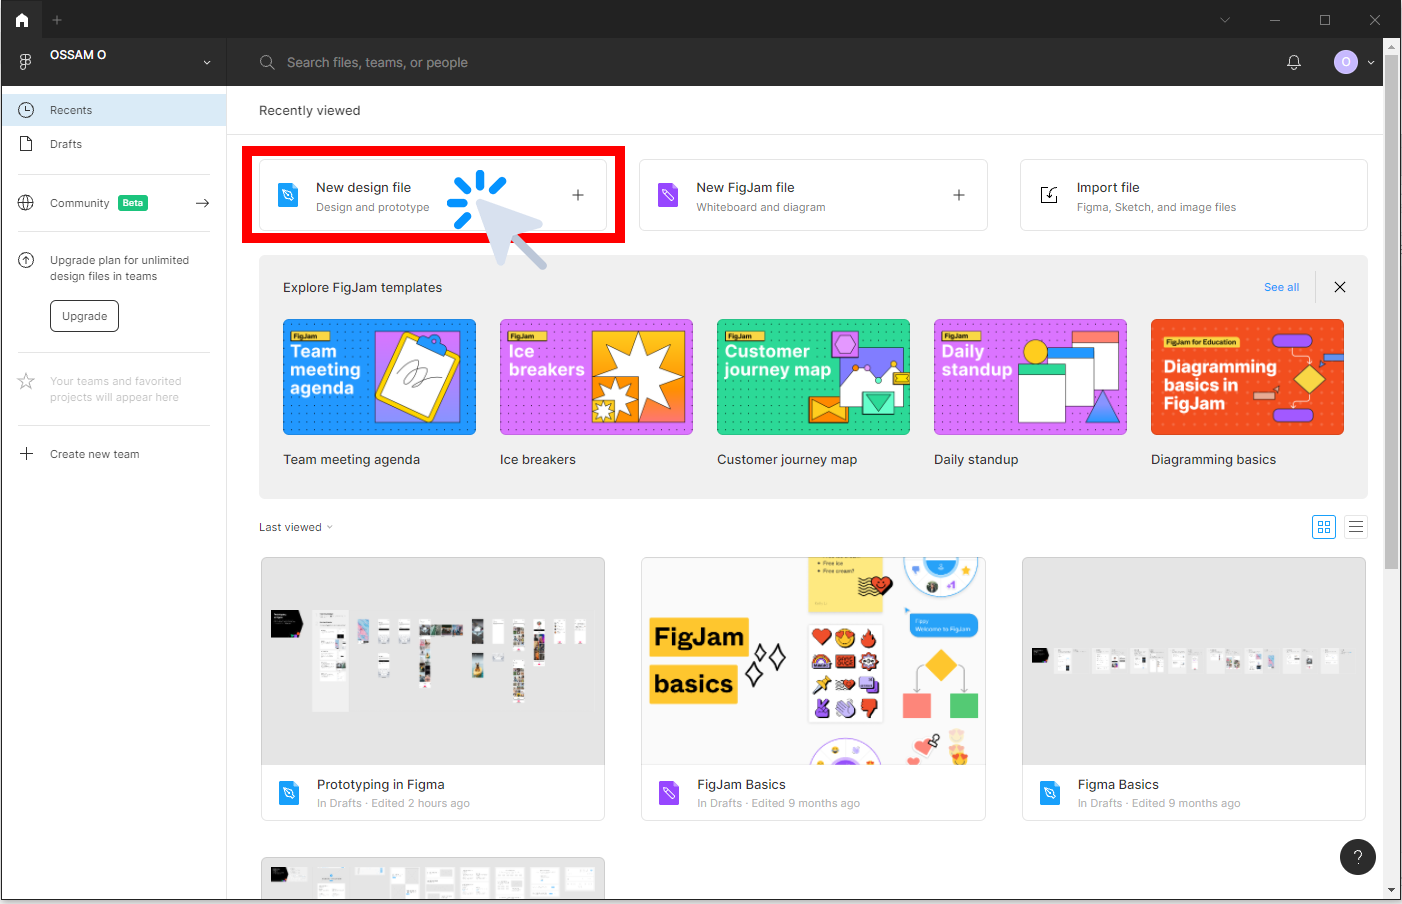Click the Import file icon

coord(1049,195)
